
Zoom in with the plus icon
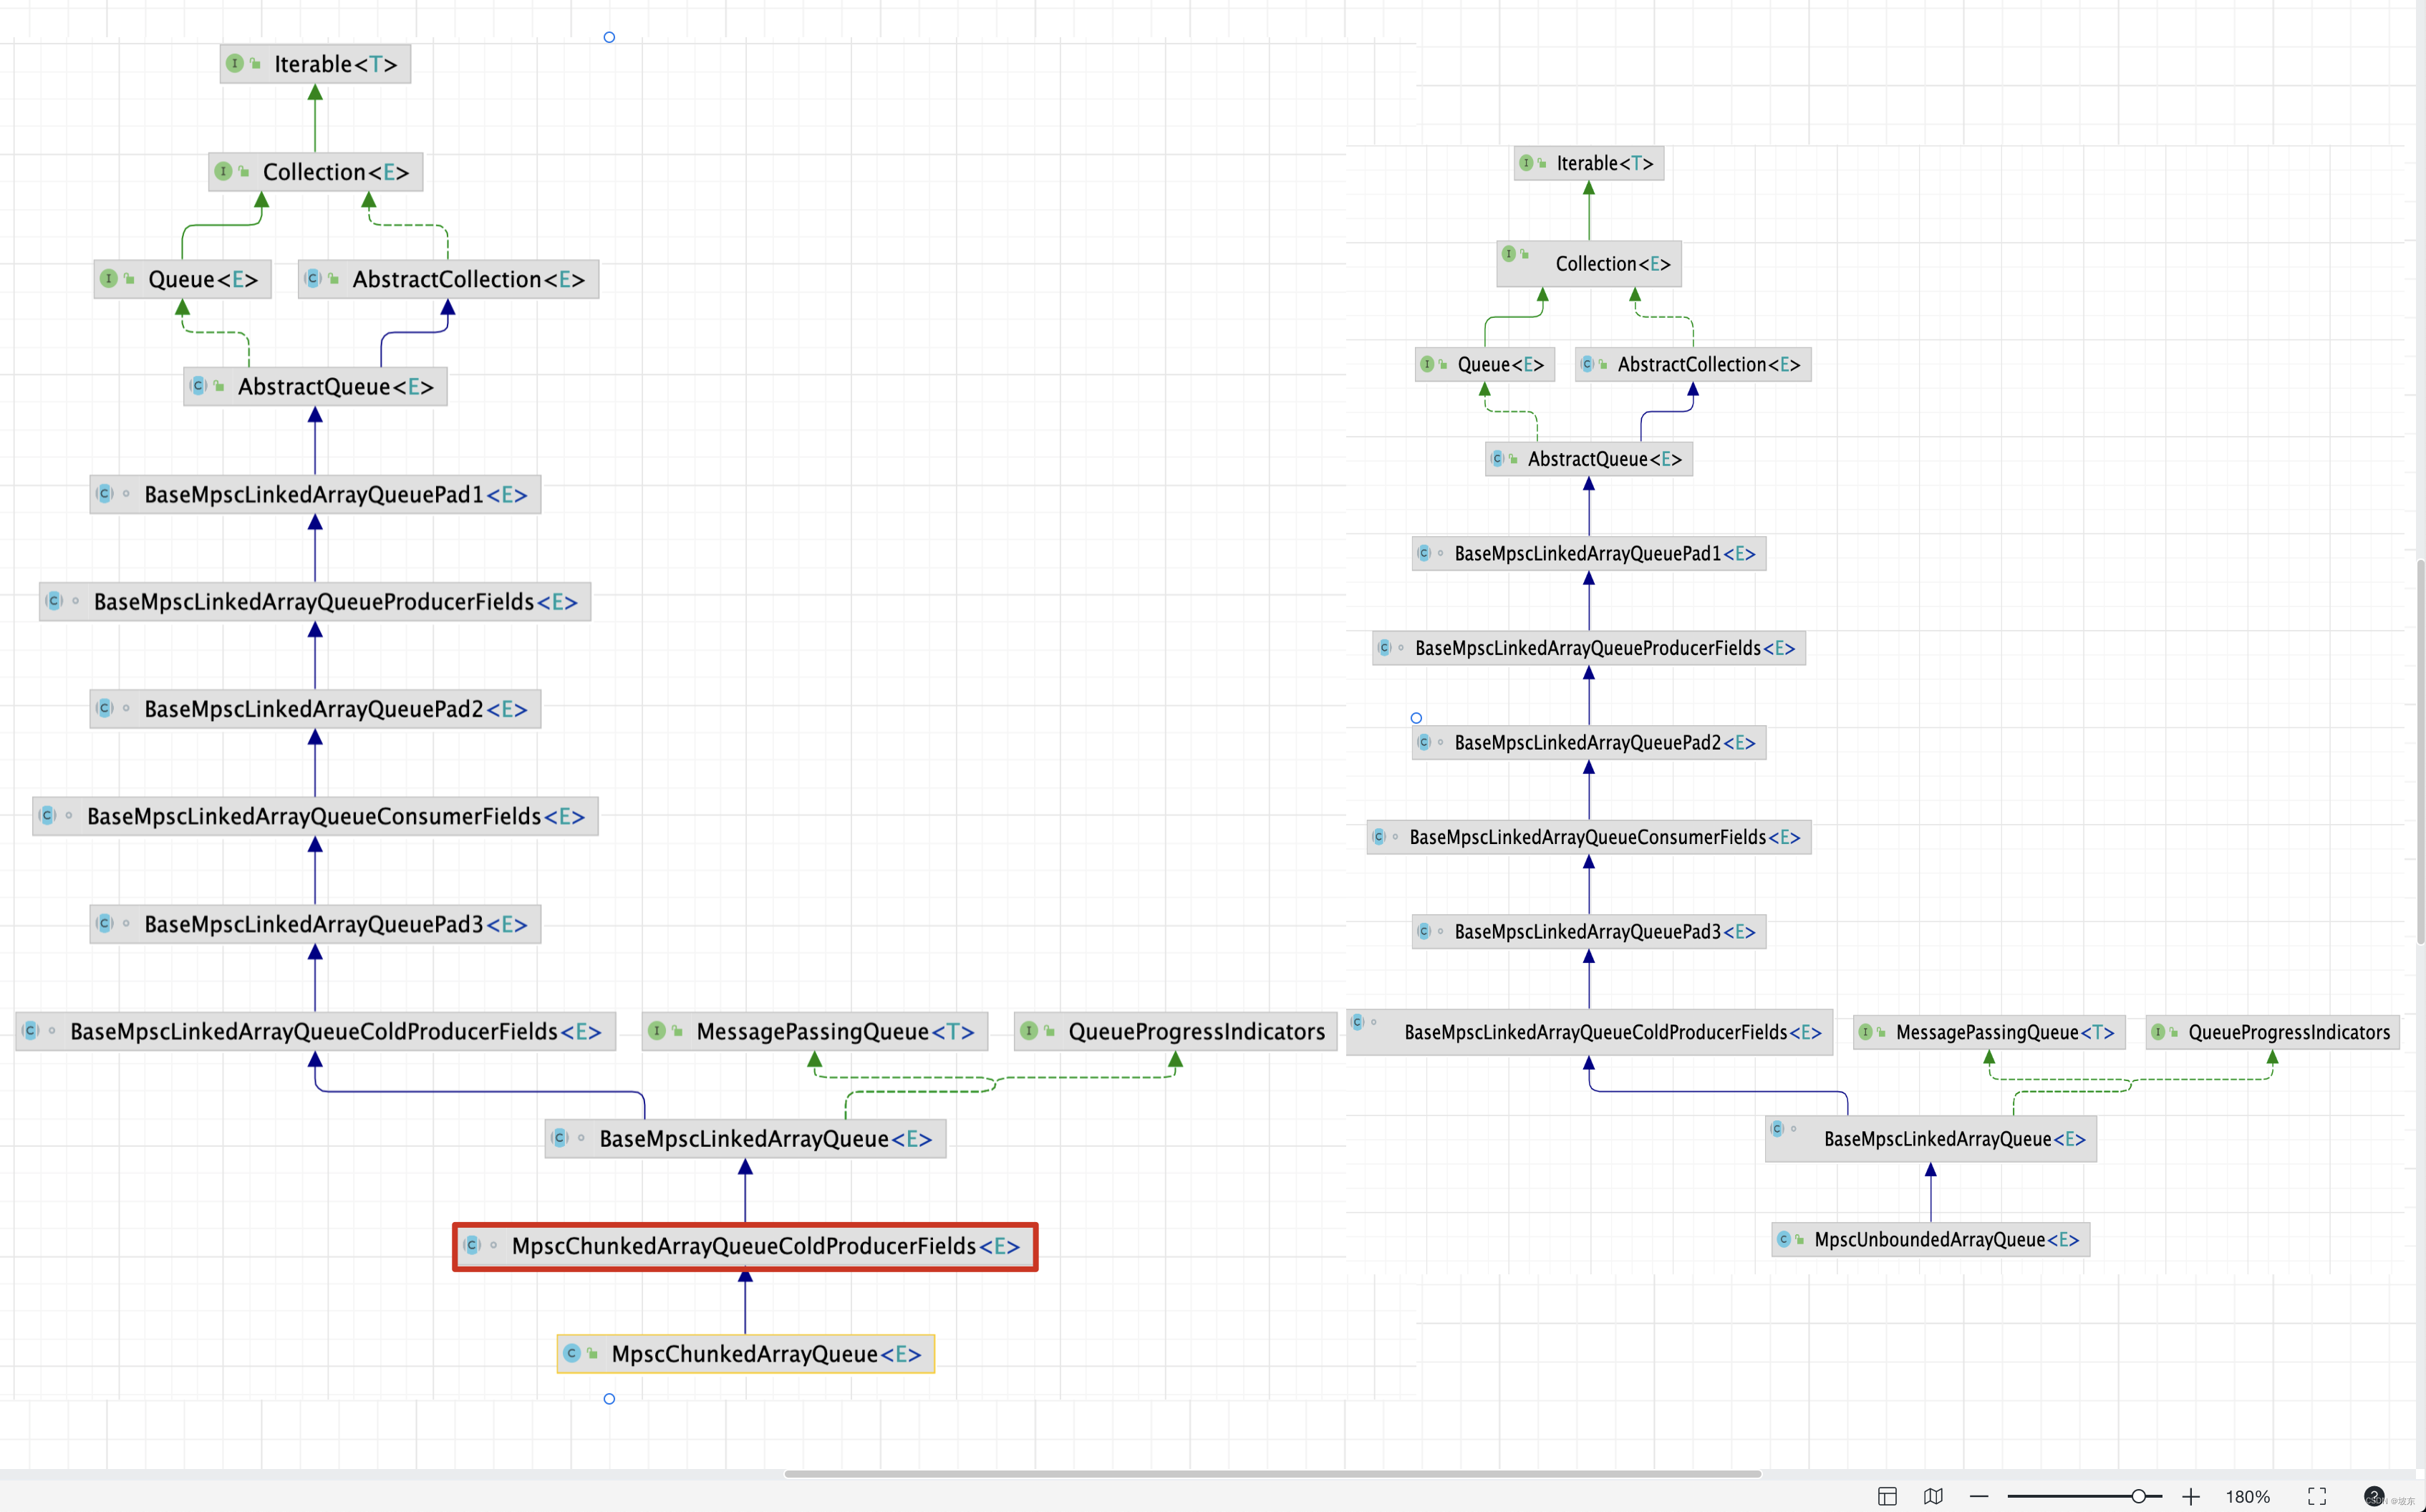(x=2191, y=1496)
